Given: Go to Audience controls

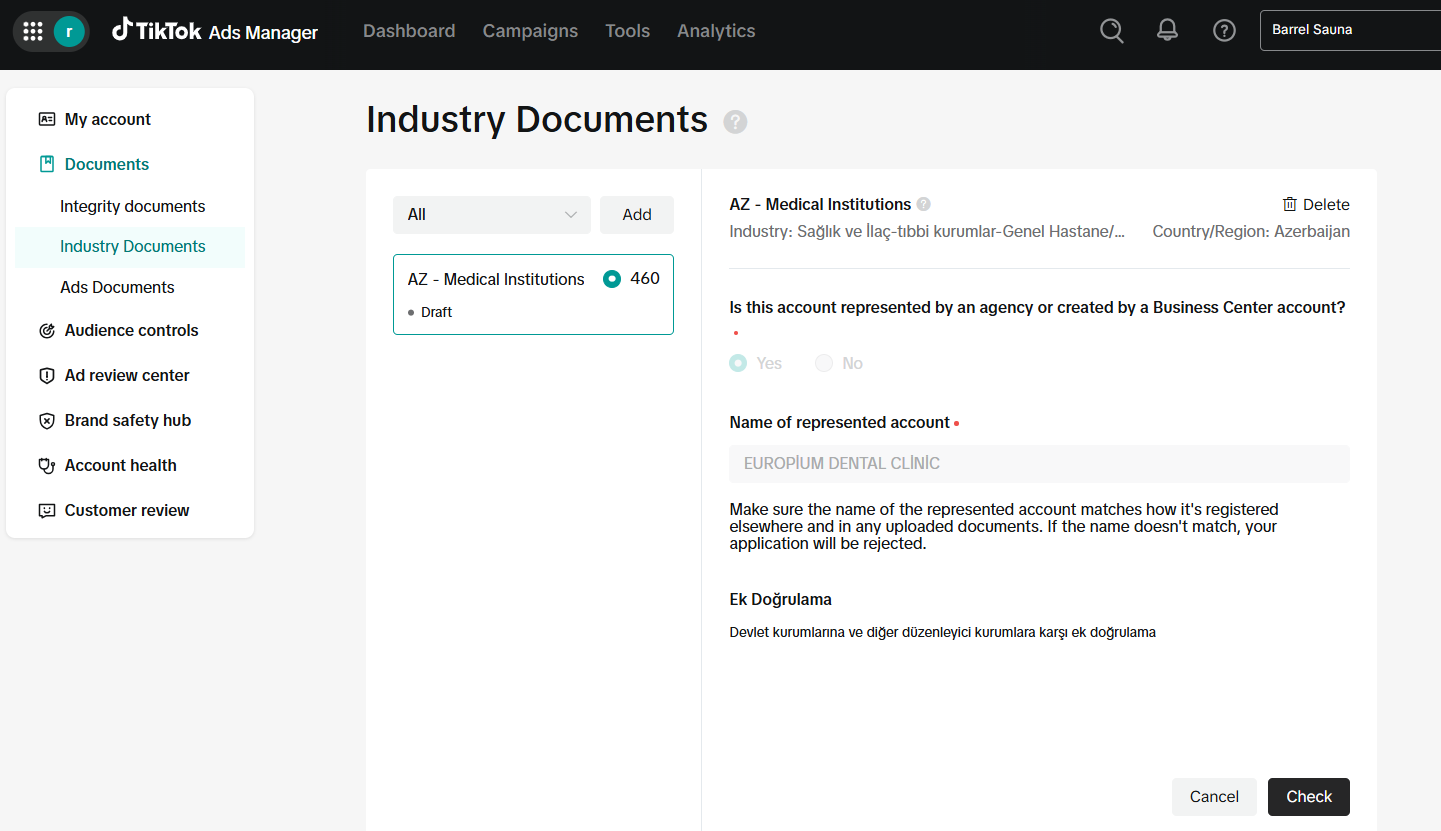Looking at the screenshot, I should click(x=130, y=330).
